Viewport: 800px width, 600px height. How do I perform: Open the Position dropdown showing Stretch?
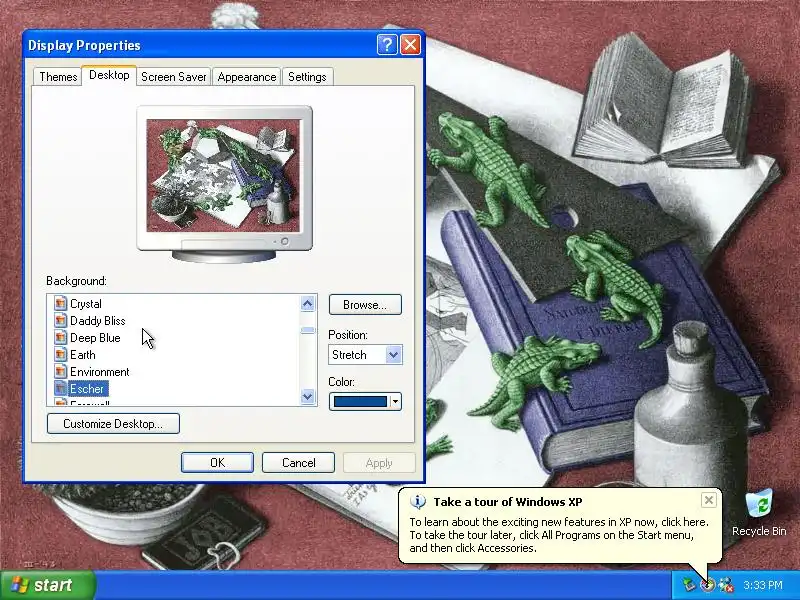[x=365, y=355]
